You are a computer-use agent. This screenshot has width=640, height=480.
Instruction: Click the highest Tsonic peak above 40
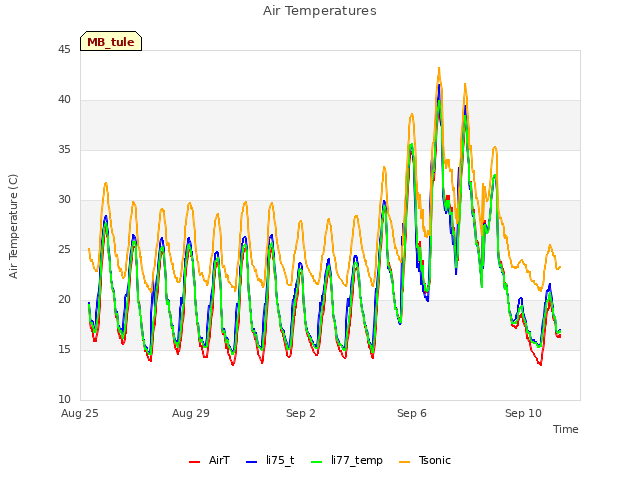point(439,68)
